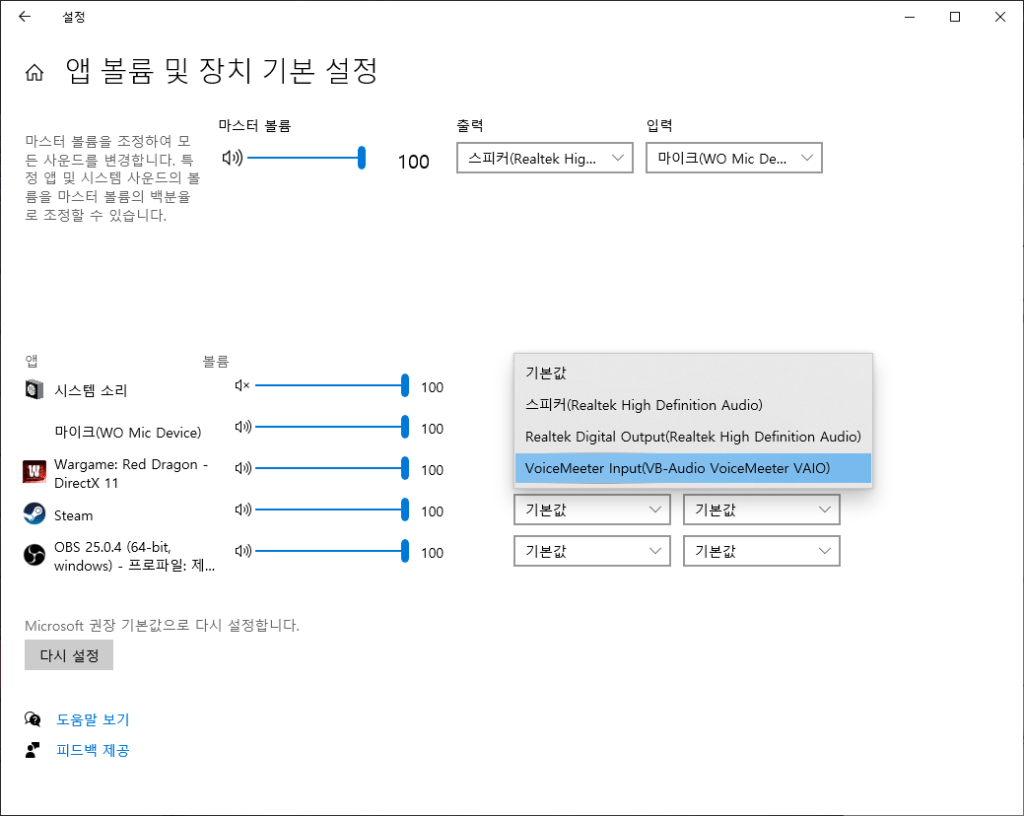The height and width of the screenshot is (816, 1024).
Task: Open the master 입력 device dropdown
Action: tap(734, 158)
